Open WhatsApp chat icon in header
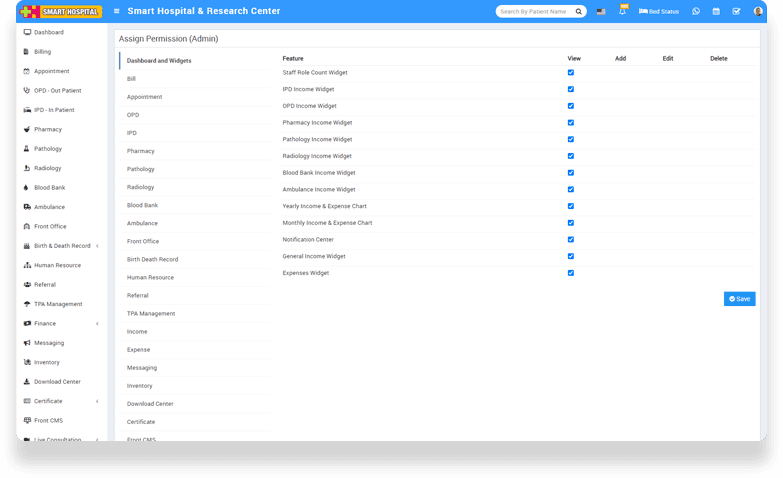The image size is (783, 478). click(x=696, y=11)
